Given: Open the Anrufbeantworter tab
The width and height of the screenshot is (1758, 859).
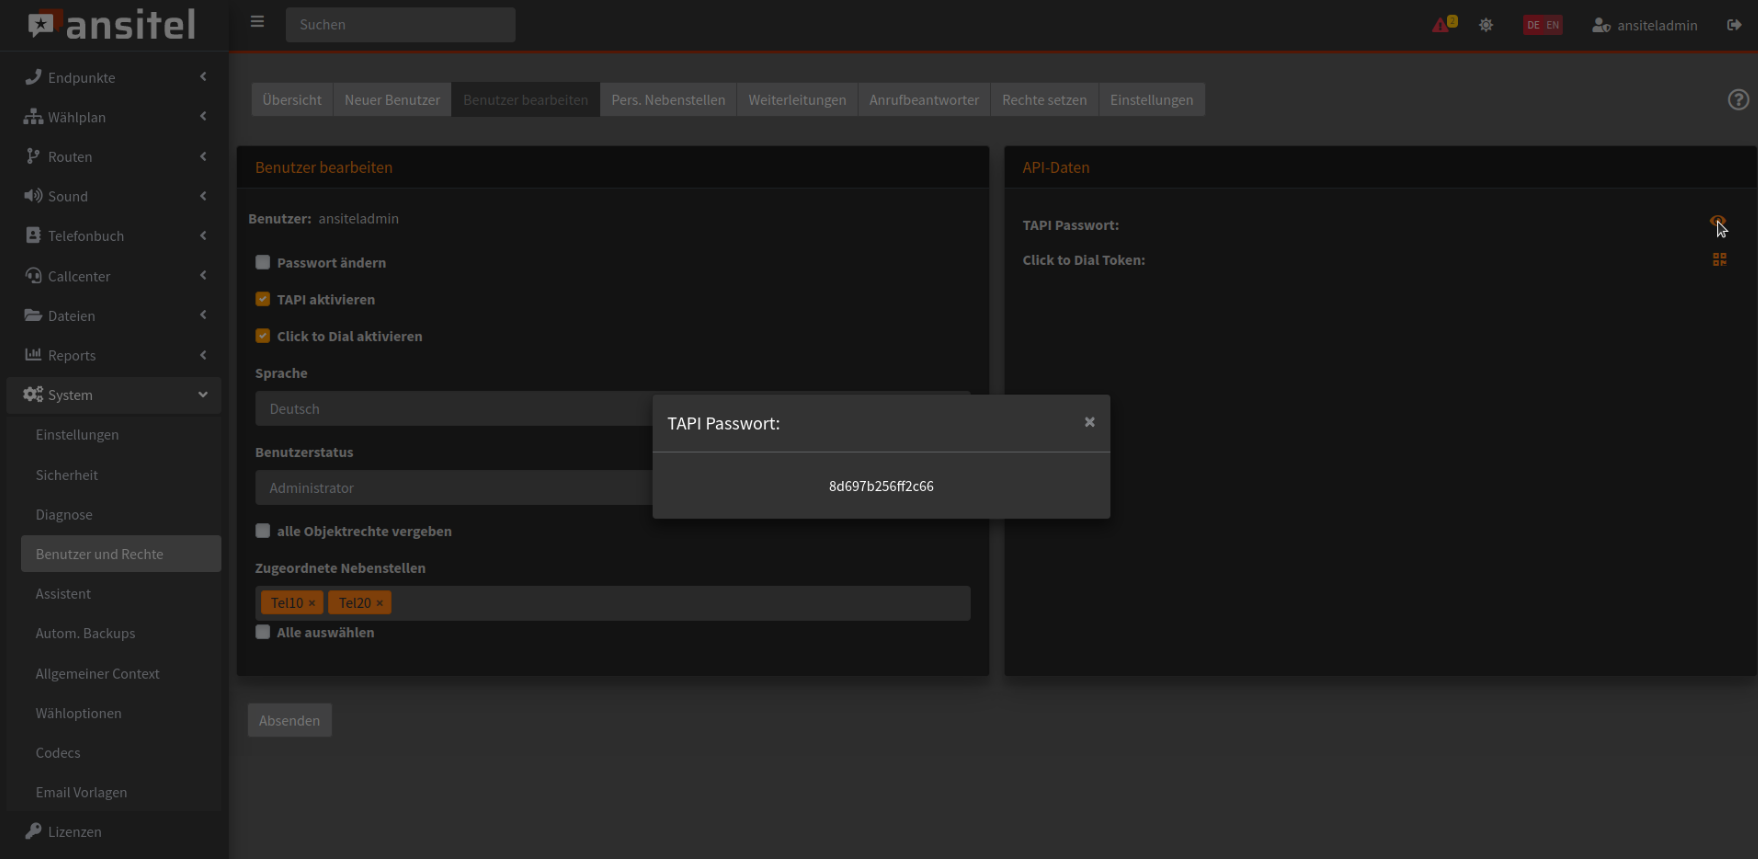Looking at the screenshot, I should pyautogui.click(x=924, y=100).
